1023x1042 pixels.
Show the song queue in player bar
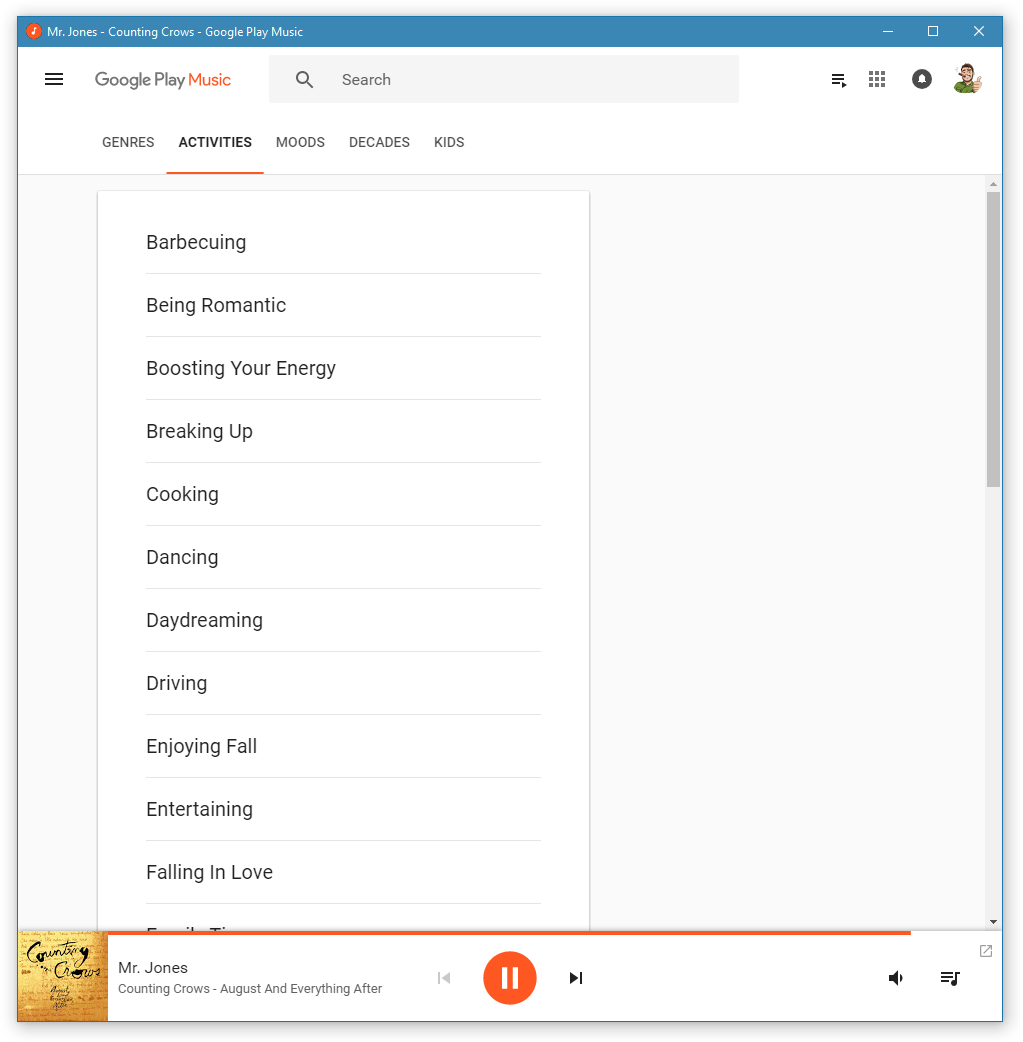point(950,978)
